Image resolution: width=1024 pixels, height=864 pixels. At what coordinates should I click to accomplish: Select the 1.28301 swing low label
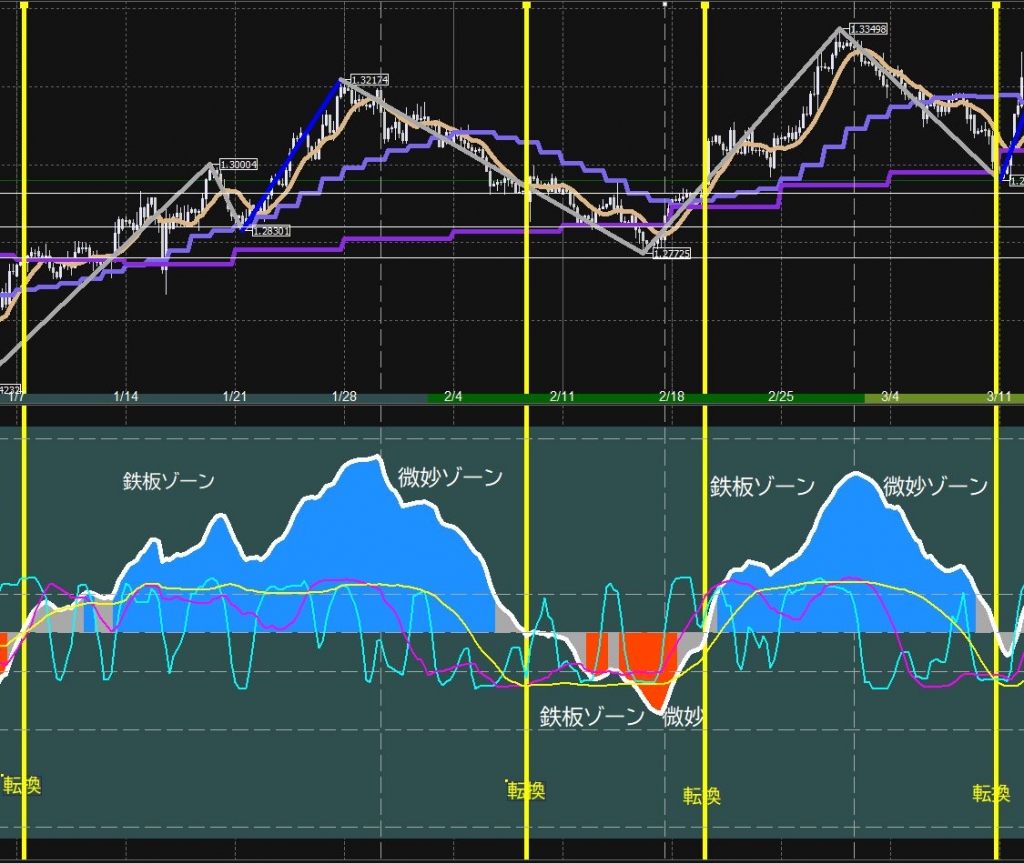tap(271, 230)
